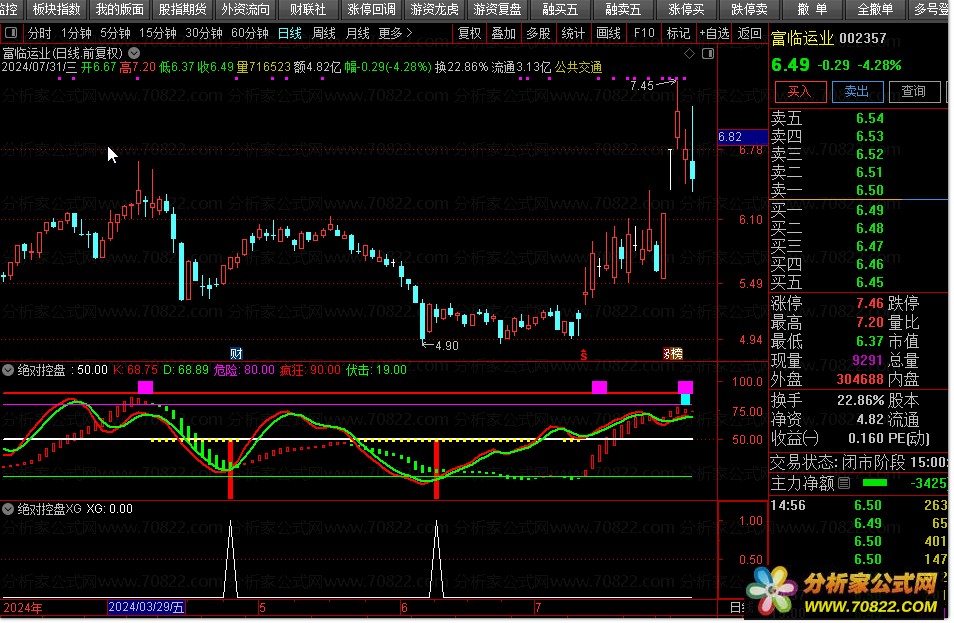Click the 融卖五 button
Image resolution: width=954 pixels, height=623 pixels.
coord(623,9)
